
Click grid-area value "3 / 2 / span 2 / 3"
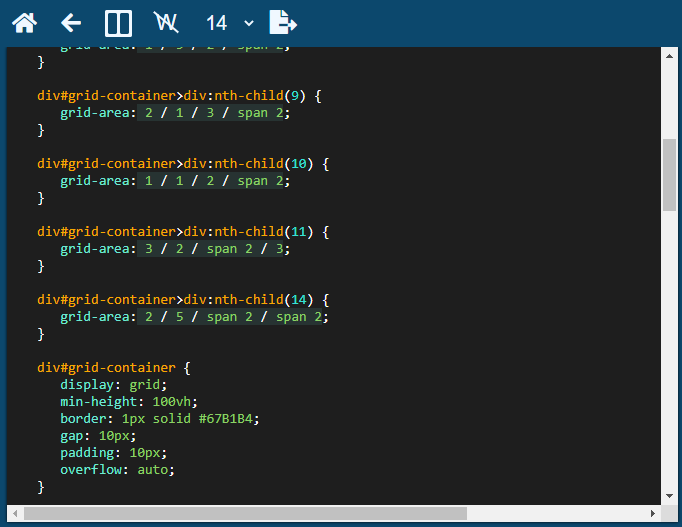(x=214, y=249)
